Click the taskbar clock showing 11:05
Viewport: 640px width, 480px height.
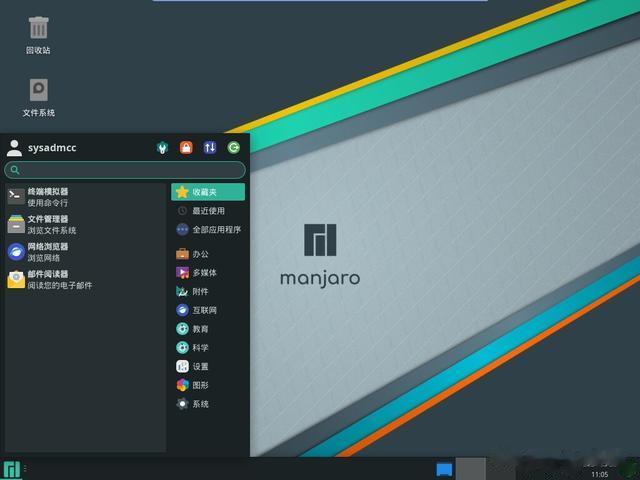(x=600, y=474)
